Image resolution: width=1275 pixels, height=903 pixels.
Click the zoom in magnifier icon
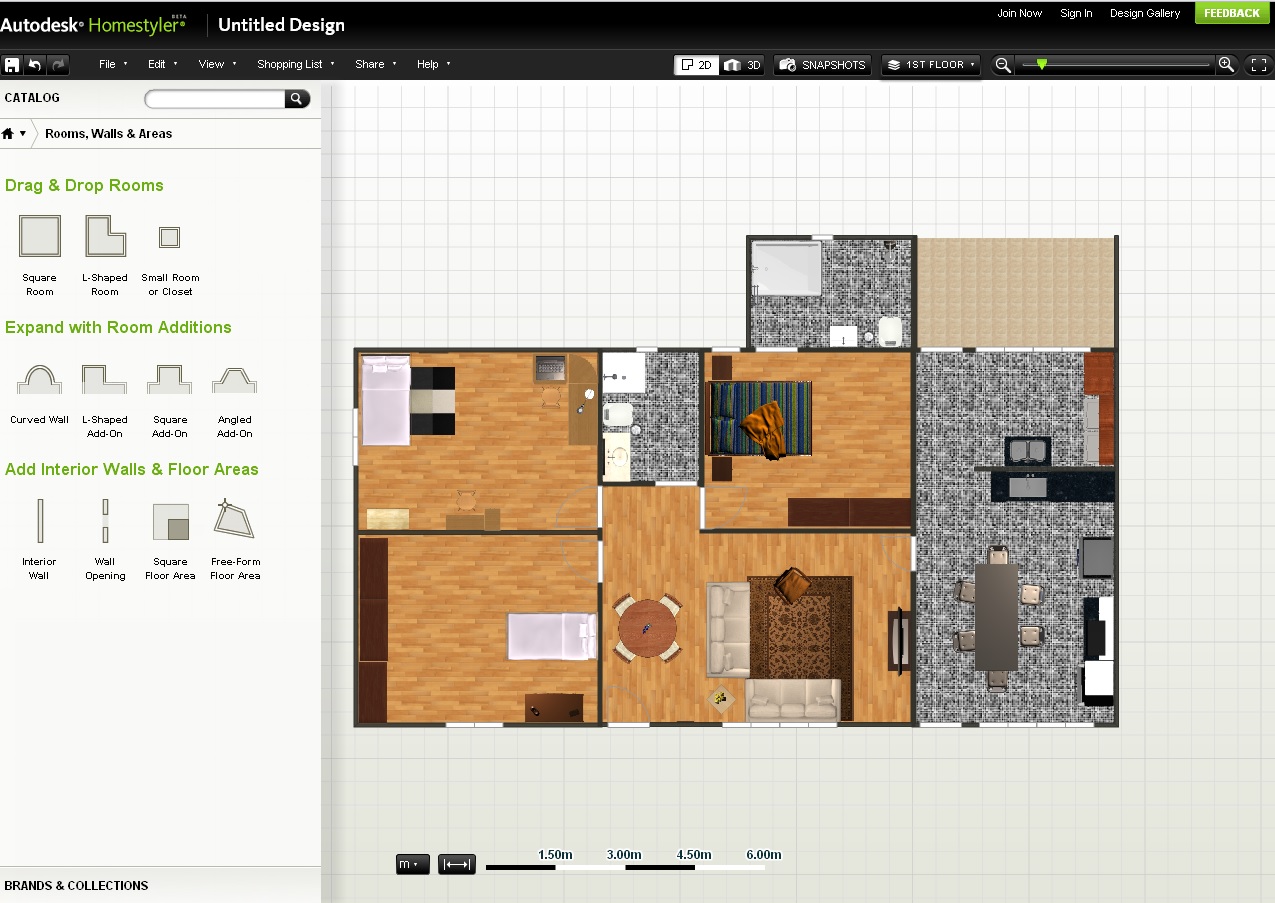1226,65
